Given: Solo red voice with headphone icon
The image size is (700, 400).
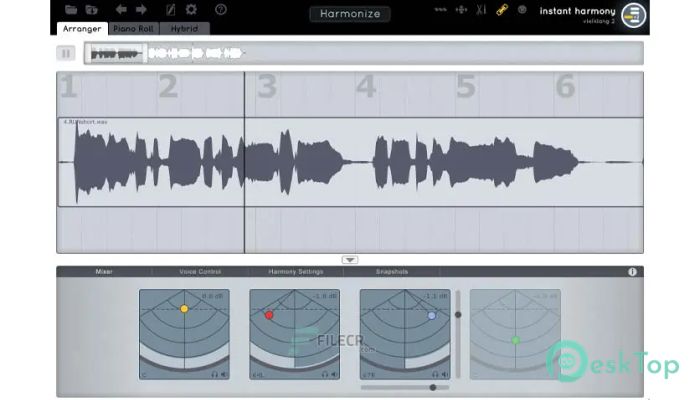Looking at the screenshot, I should (325, 374).
